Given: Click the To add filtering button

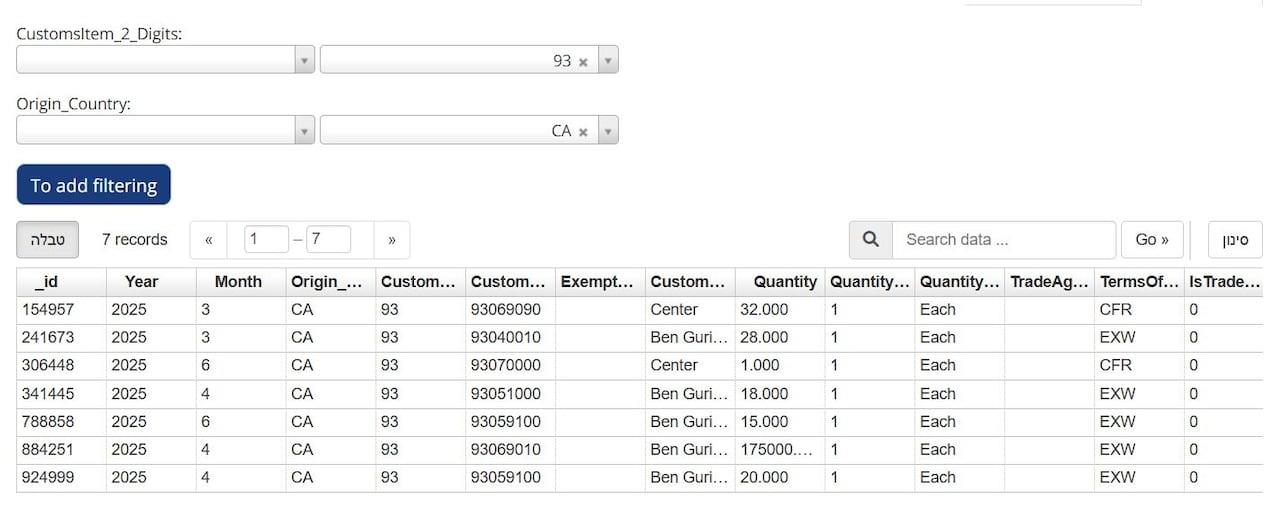Looking at the screenshot, I should click(94, 185).
